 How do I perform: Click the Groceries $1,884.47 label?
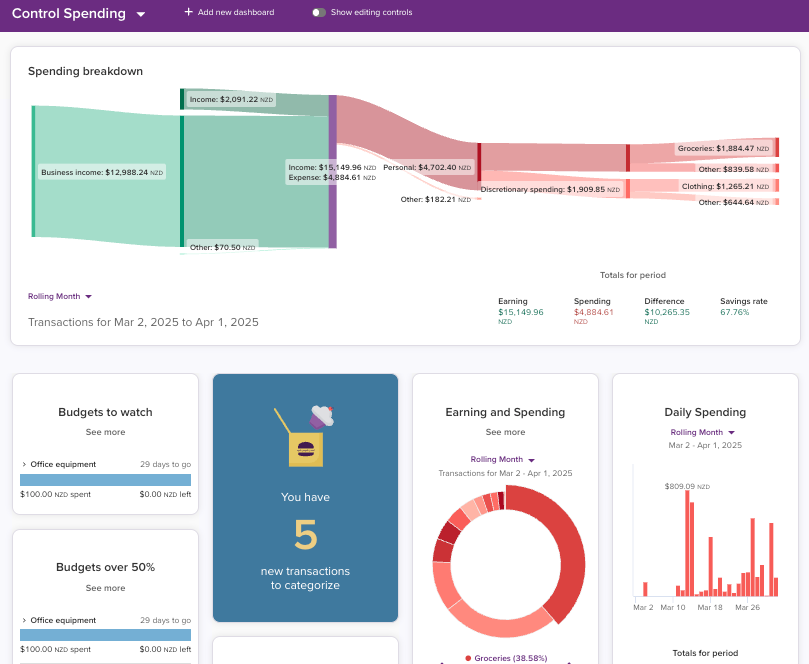tap(723, 148)
